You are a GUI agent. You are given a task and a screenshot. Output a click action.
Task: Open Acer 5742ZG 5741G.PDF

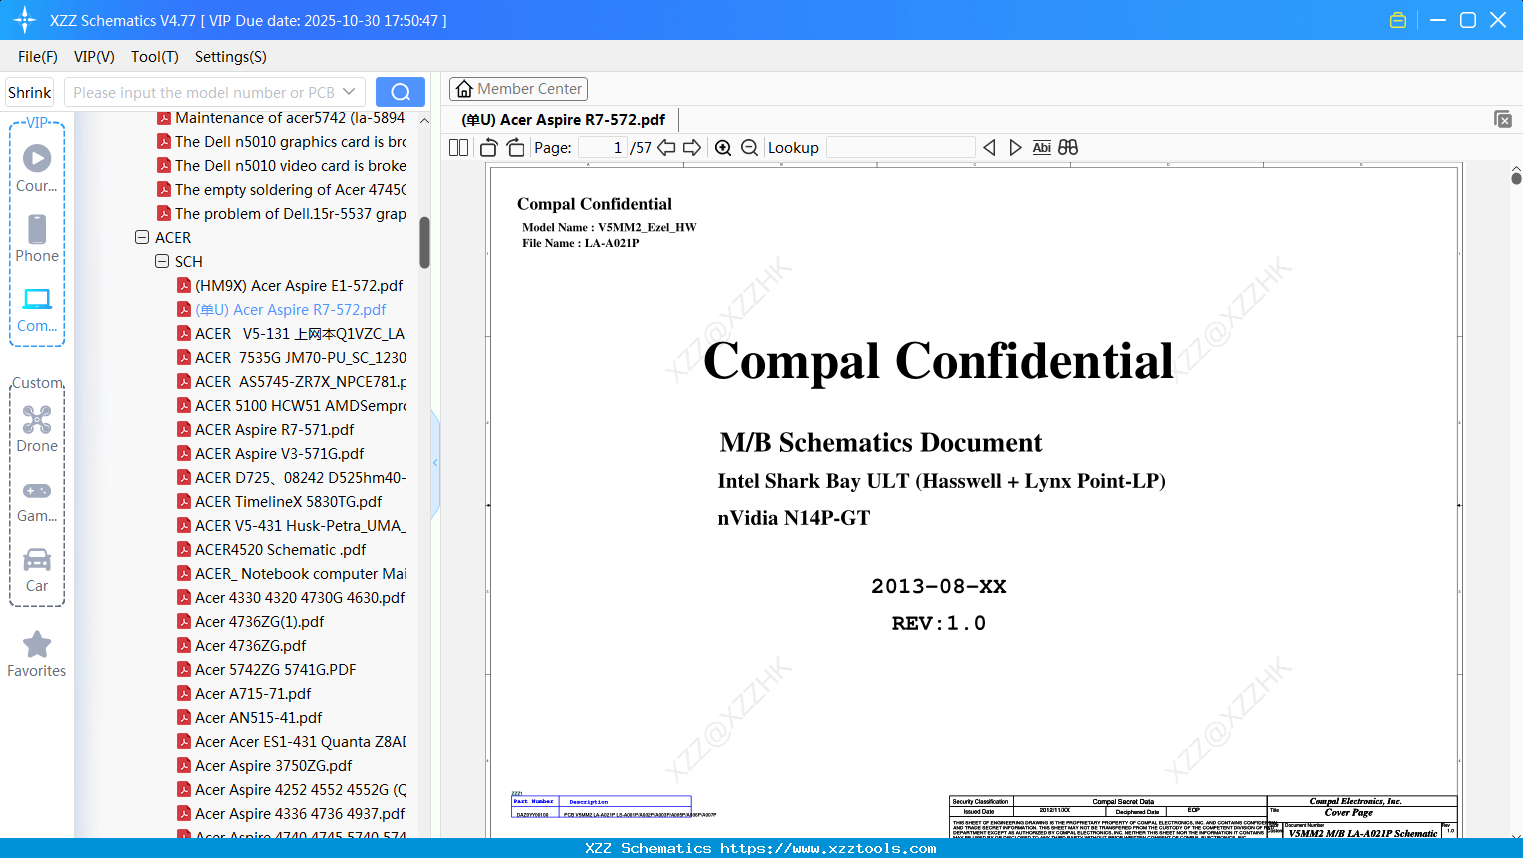pyautogui.click(x=275, y=670)
